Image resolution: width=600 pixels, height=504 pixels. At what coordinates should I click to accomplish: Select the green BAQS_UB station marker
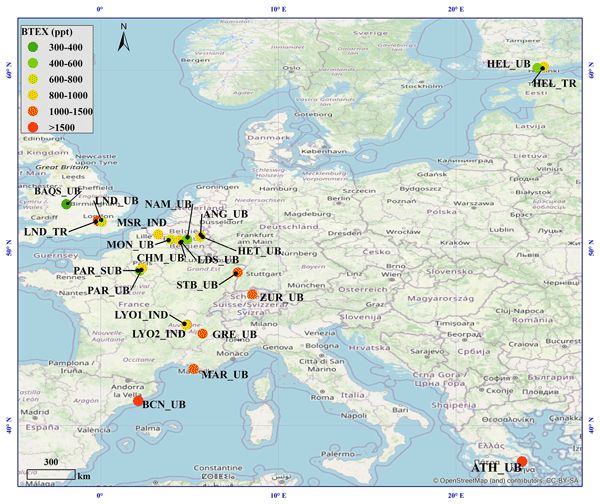point(66,204)
